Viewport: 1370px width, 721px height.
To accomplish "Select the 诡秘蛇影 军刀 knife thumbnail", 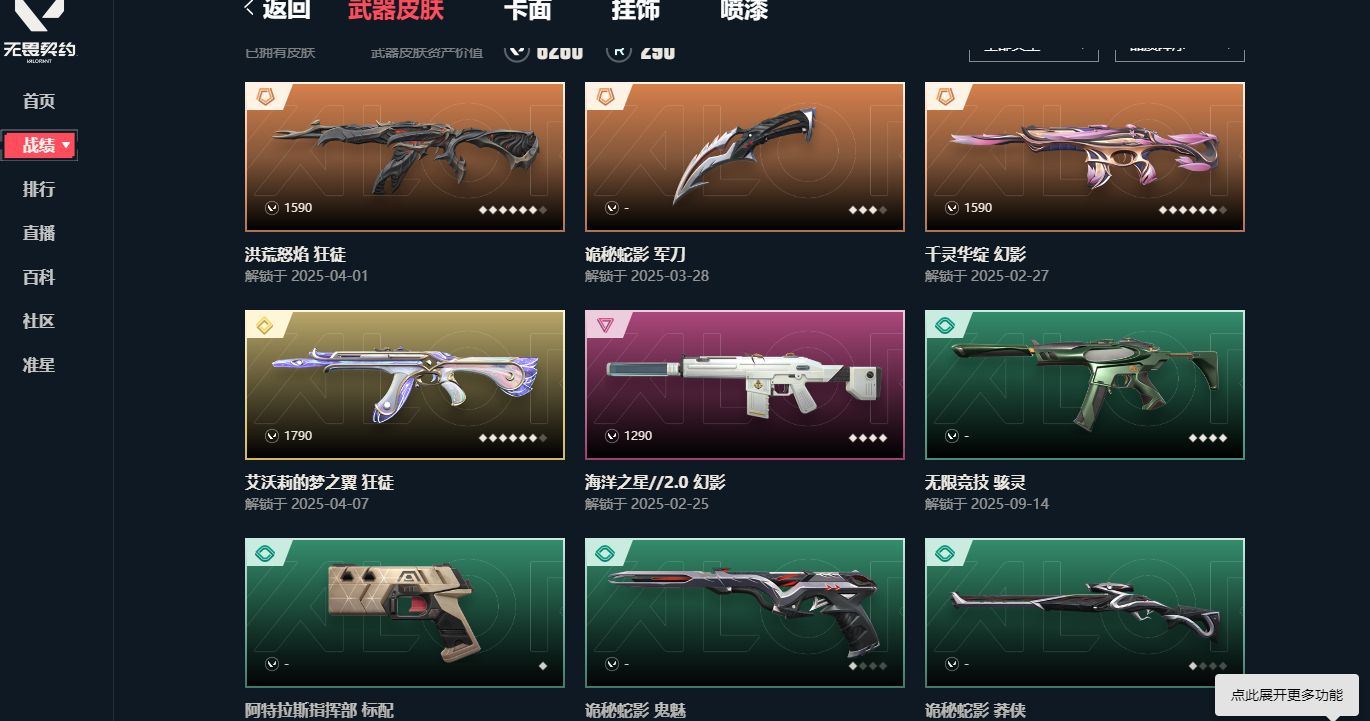I will pos(745,157).
